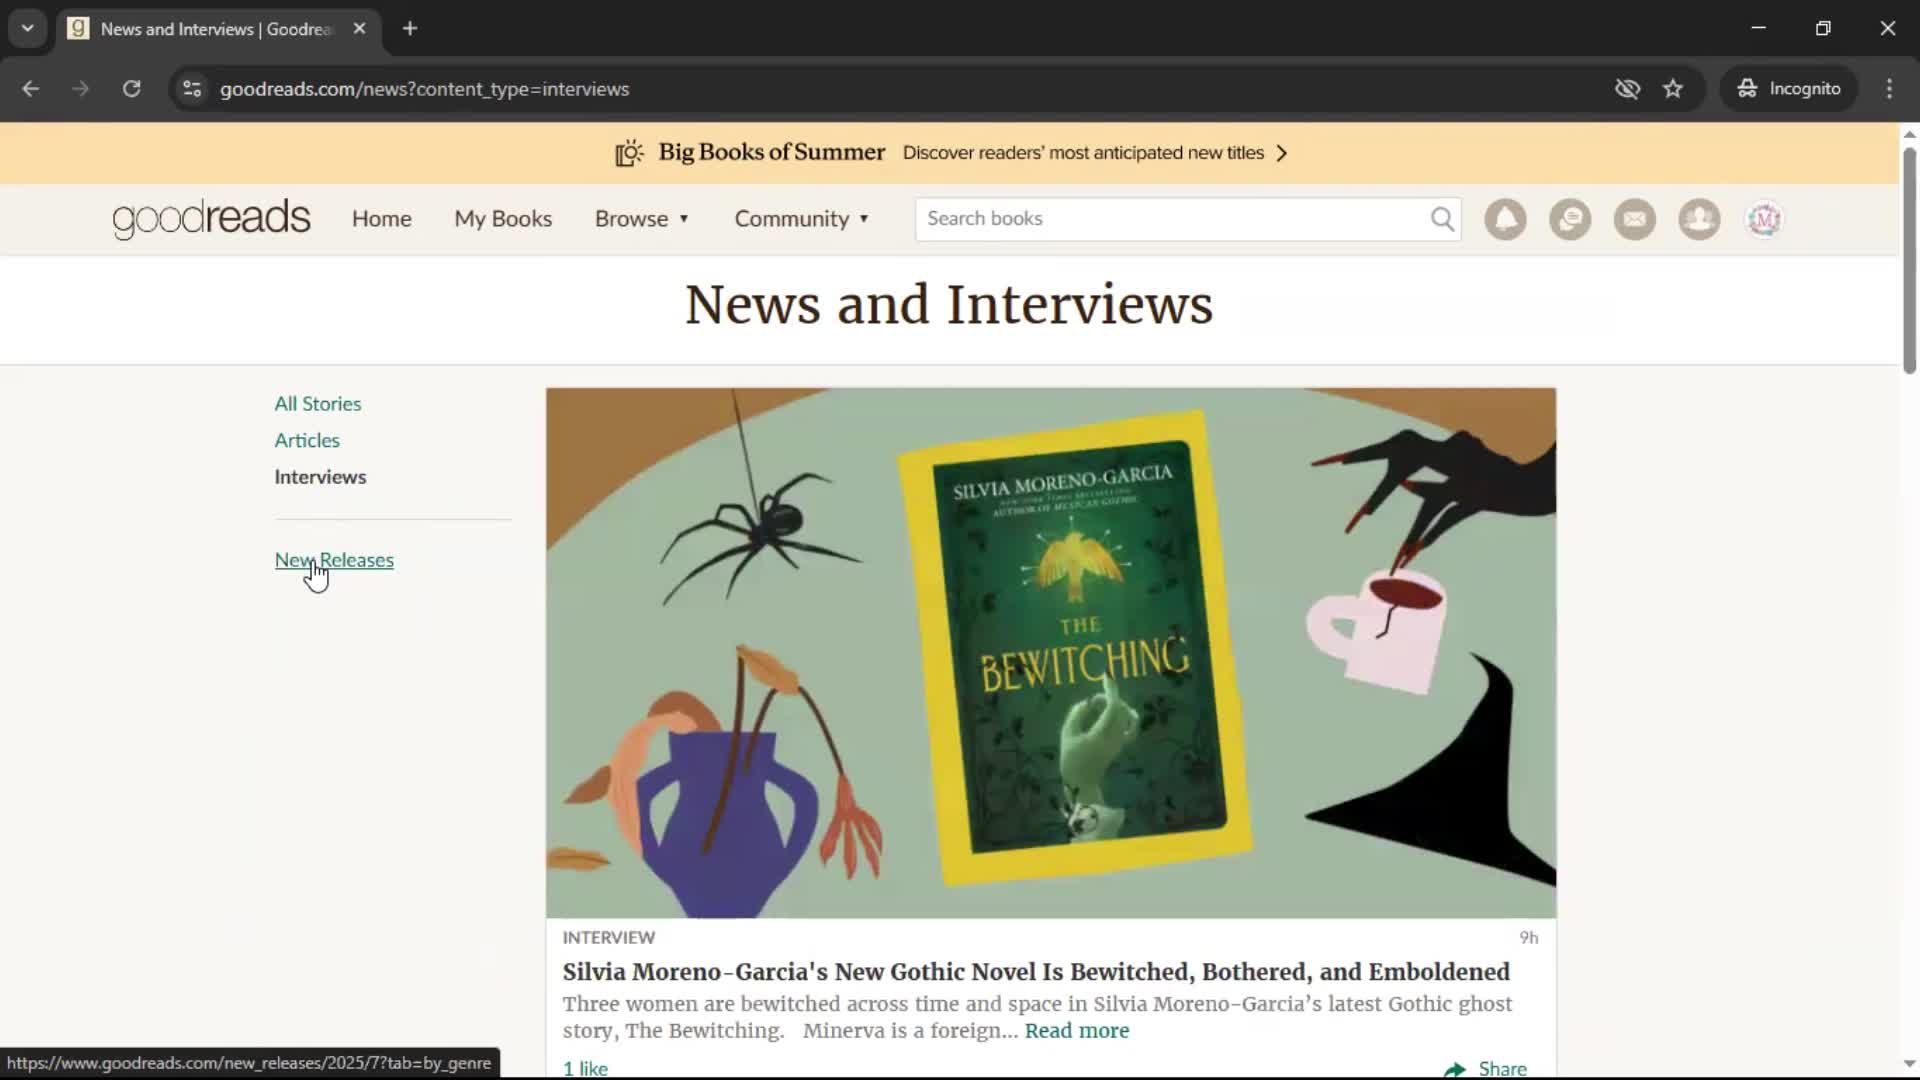Click the News and Interviews page heading
The image size is (1920, 1080).
click(x=948, y=305)
